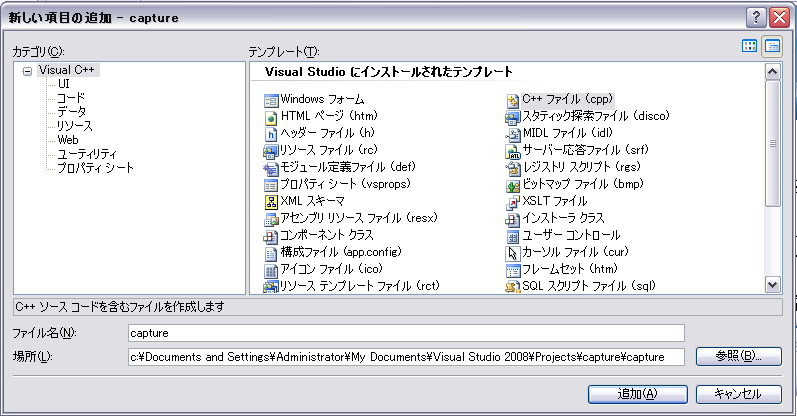The height and width of the screenshot is (418, 797).
Task: Select the Windows フォーム template icon
Action: (271, 101)
